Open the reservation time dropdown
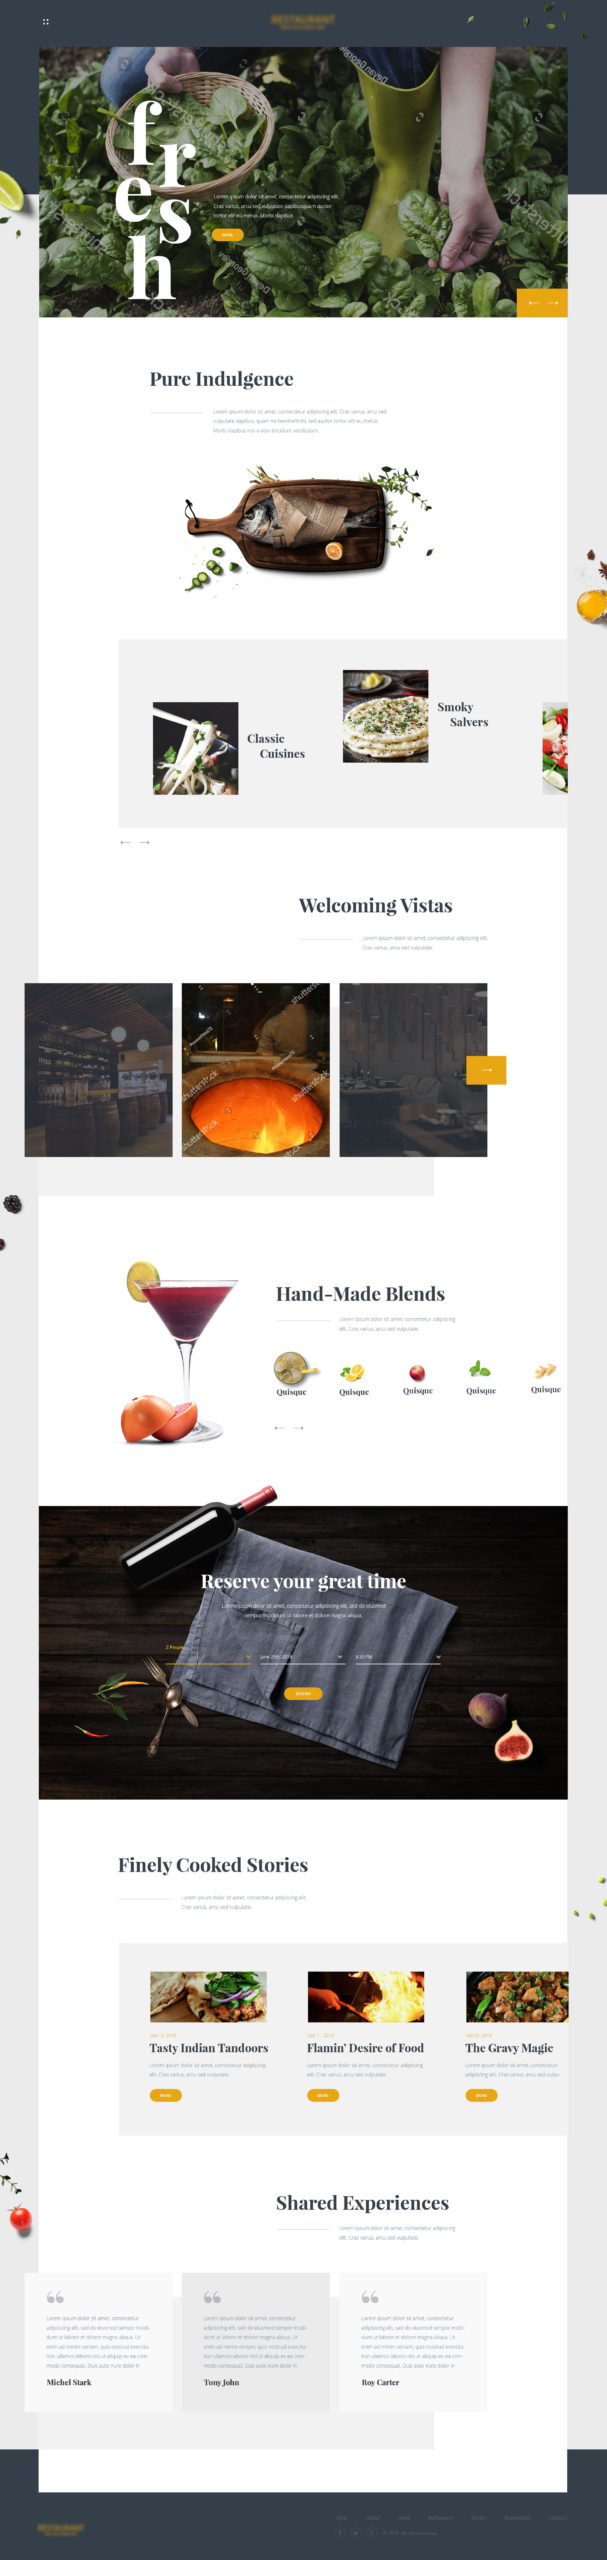Viewport: 607px width, 2560px height. pyautogui.click(x=397, y=1656)
